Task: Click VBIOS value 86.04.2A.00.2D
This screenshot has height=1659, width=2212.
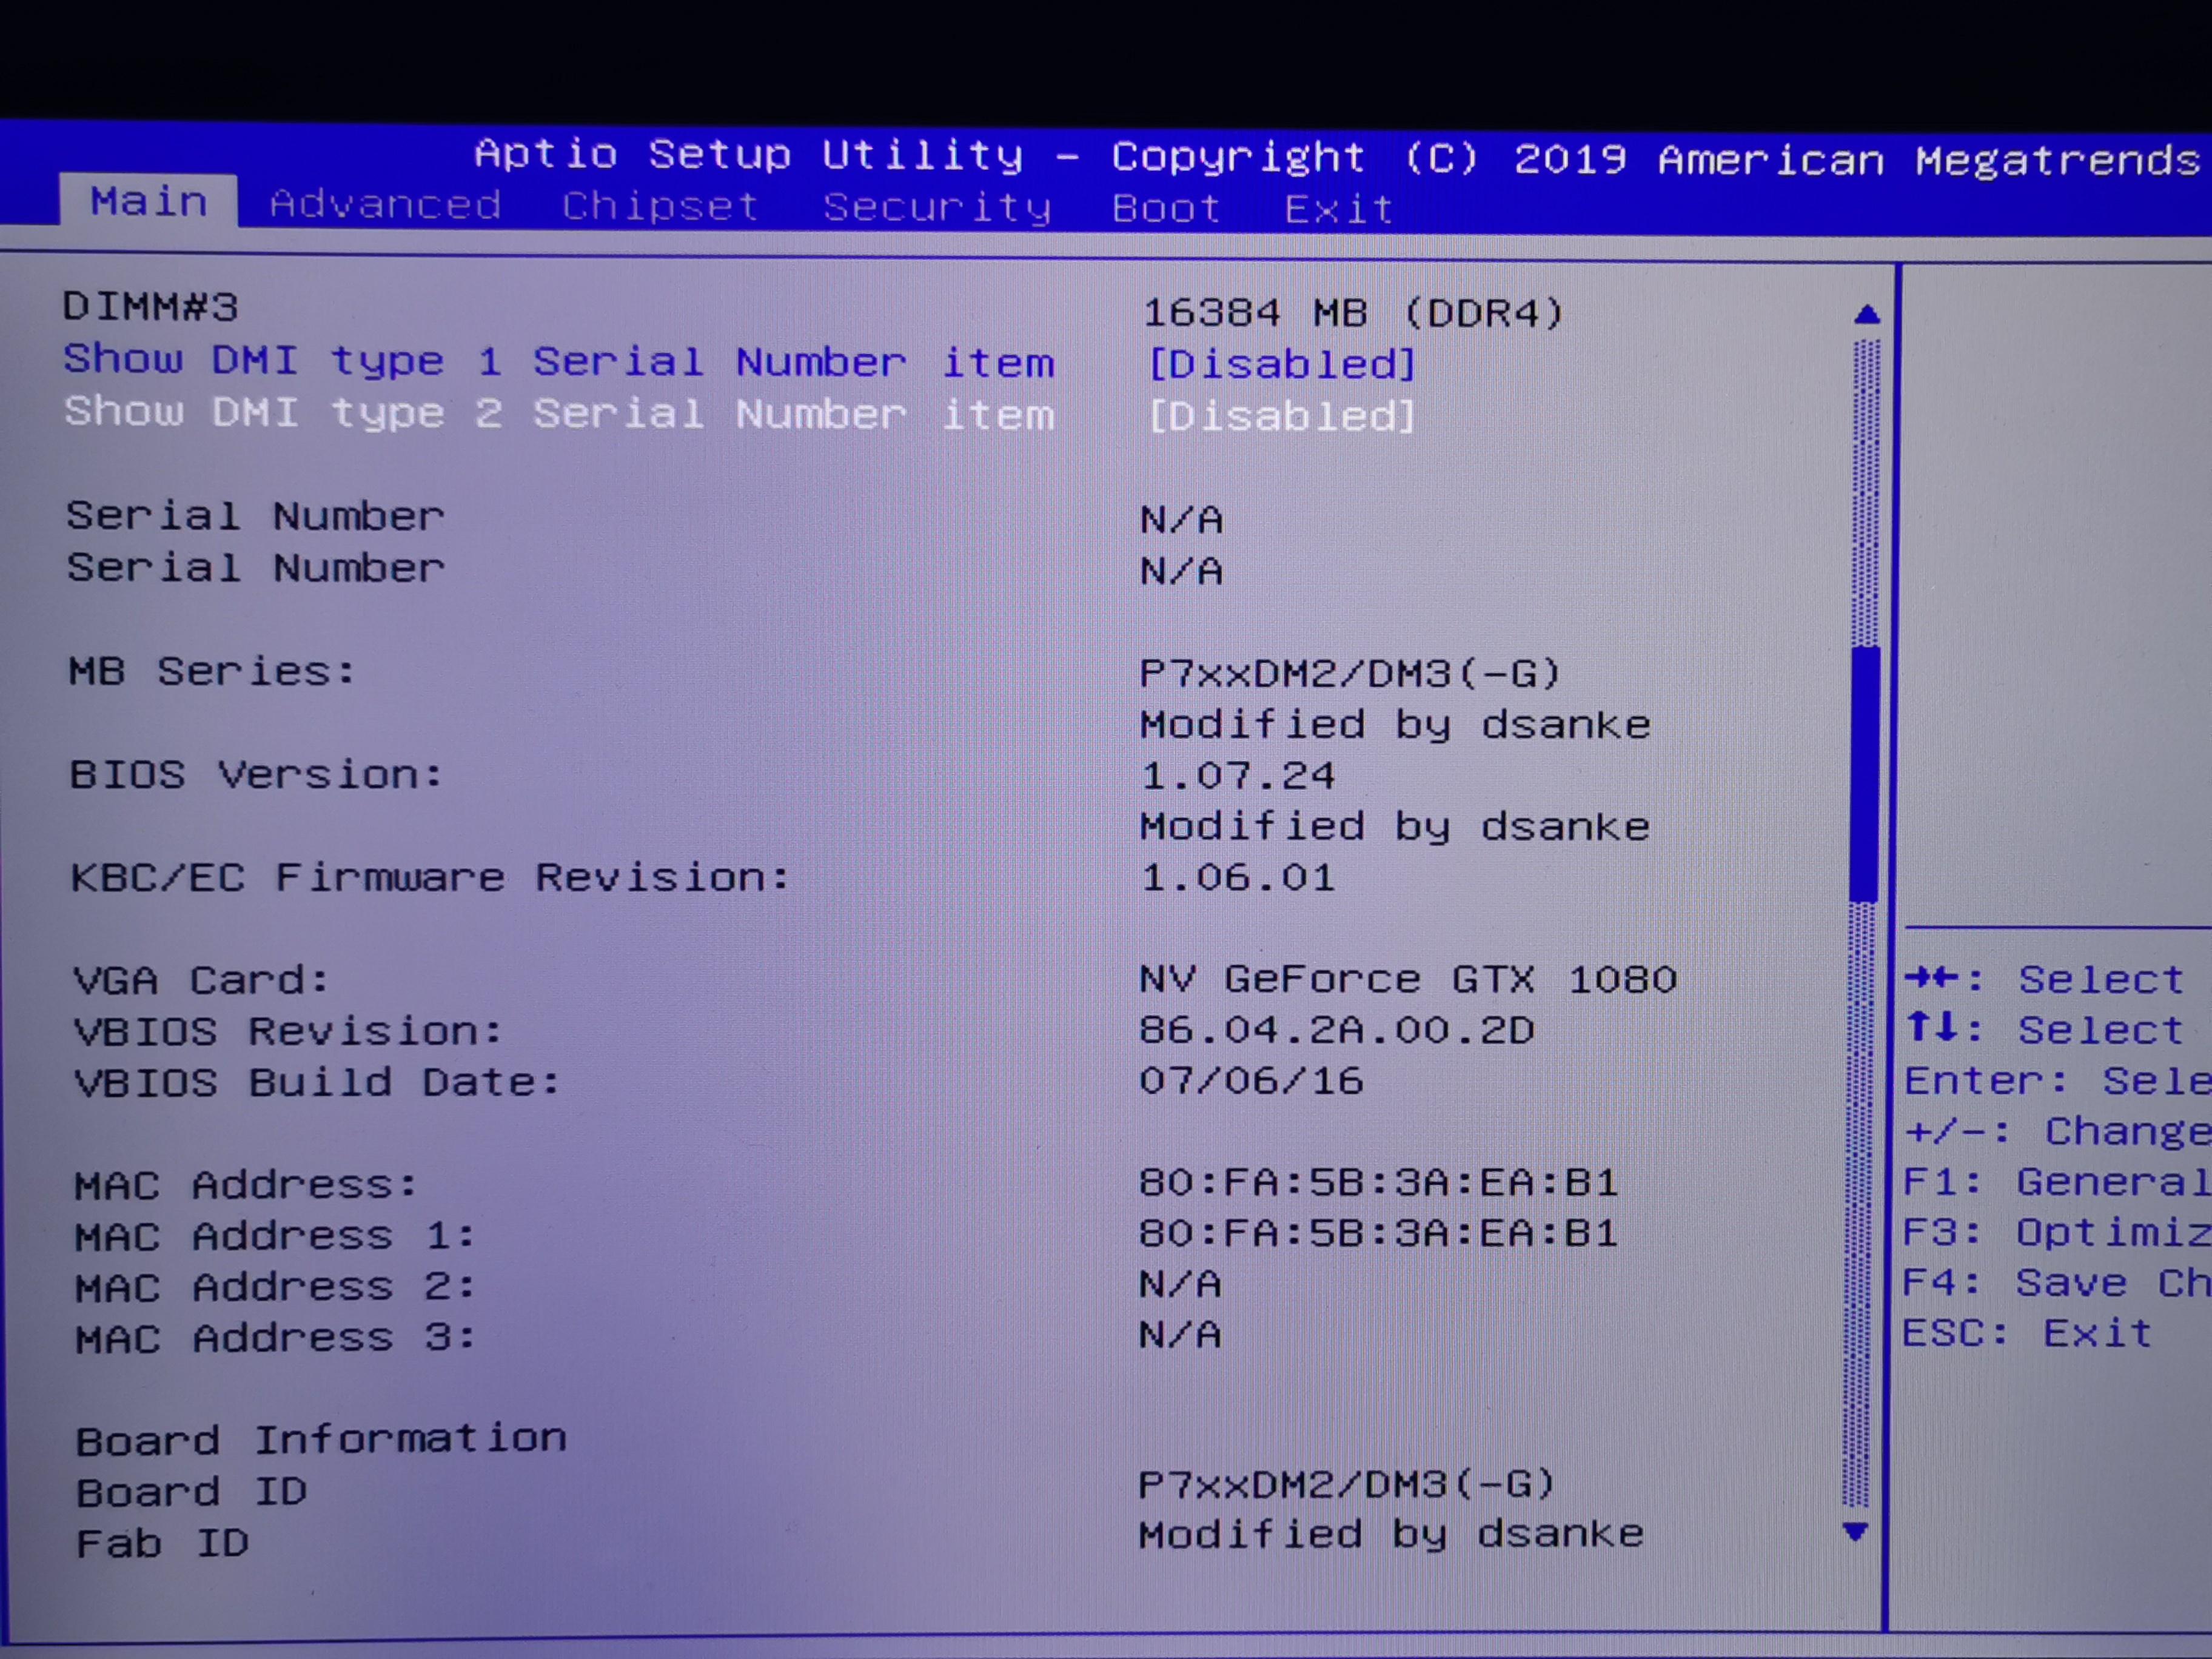Action: tap(1336, 1030)
